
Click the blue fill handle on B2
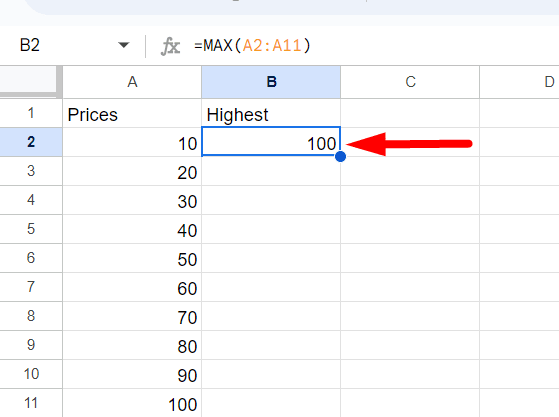(340, 156)
